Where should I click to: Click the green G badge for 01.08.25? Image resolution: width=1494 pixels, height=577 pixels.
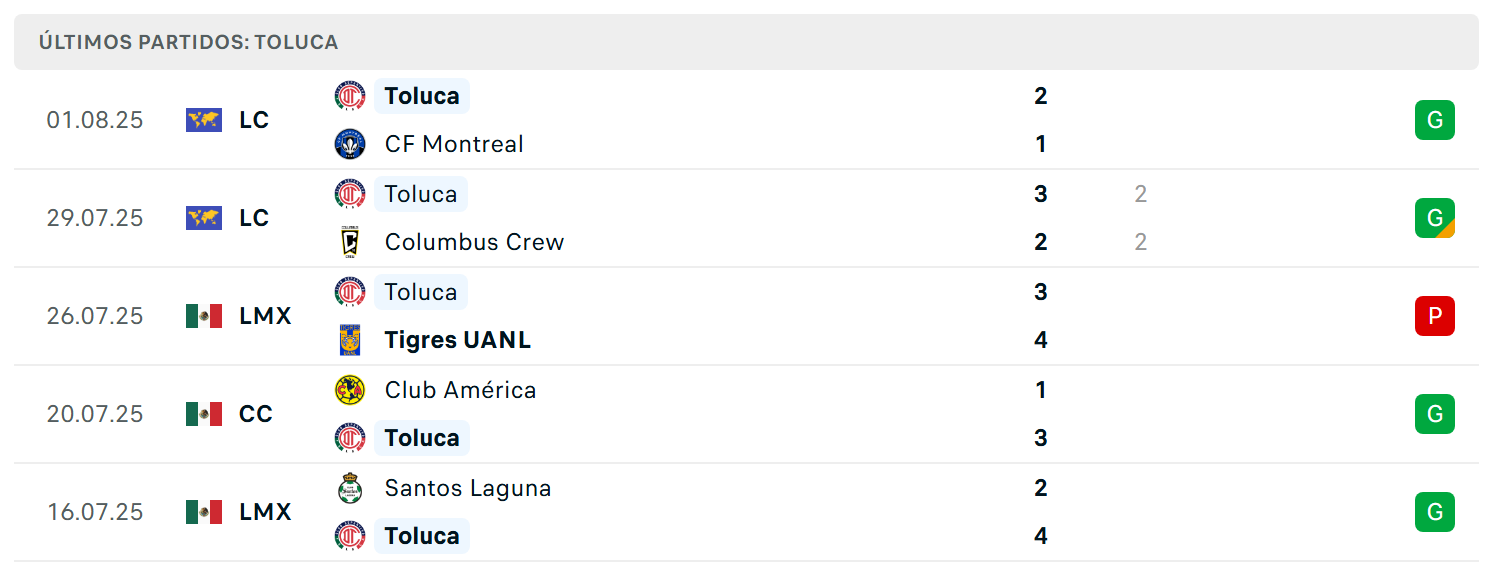[x=1435, y=120]
